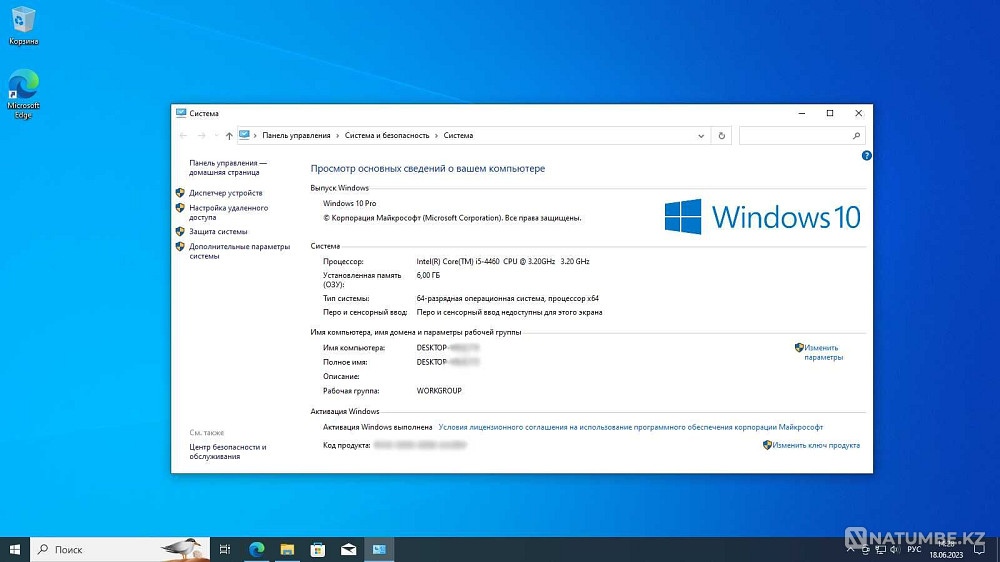Open the Recycle Bin desktop icon
1000x562 pixels.
[23, 26]
